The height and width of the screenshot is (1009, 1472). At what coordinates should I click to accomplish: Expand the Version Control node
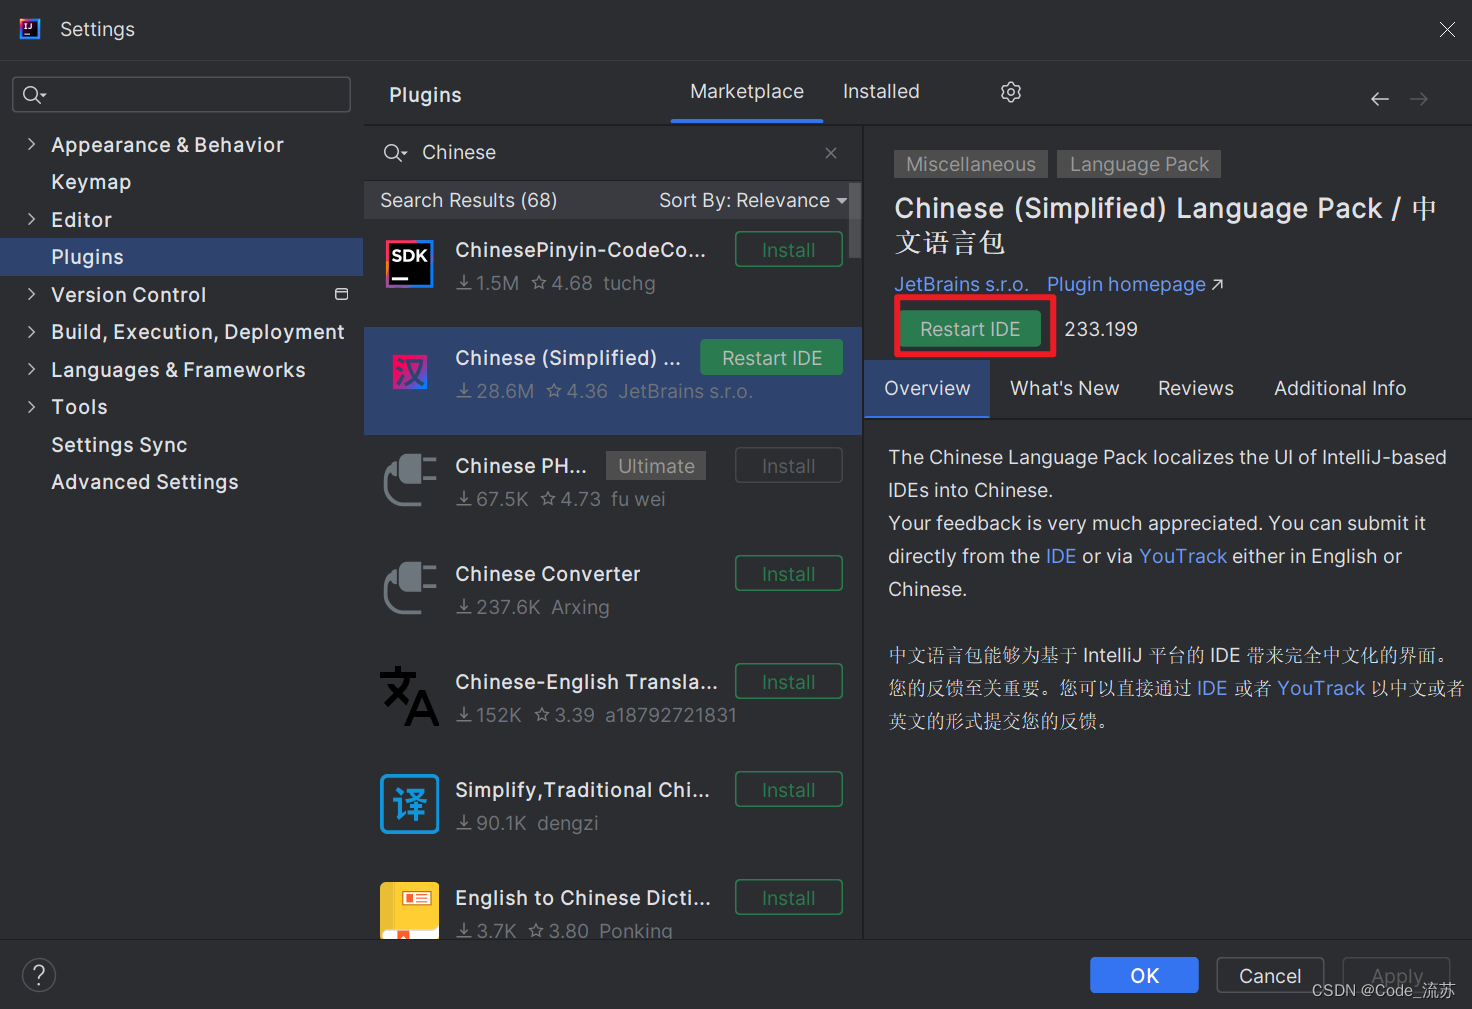coord(31,294)
